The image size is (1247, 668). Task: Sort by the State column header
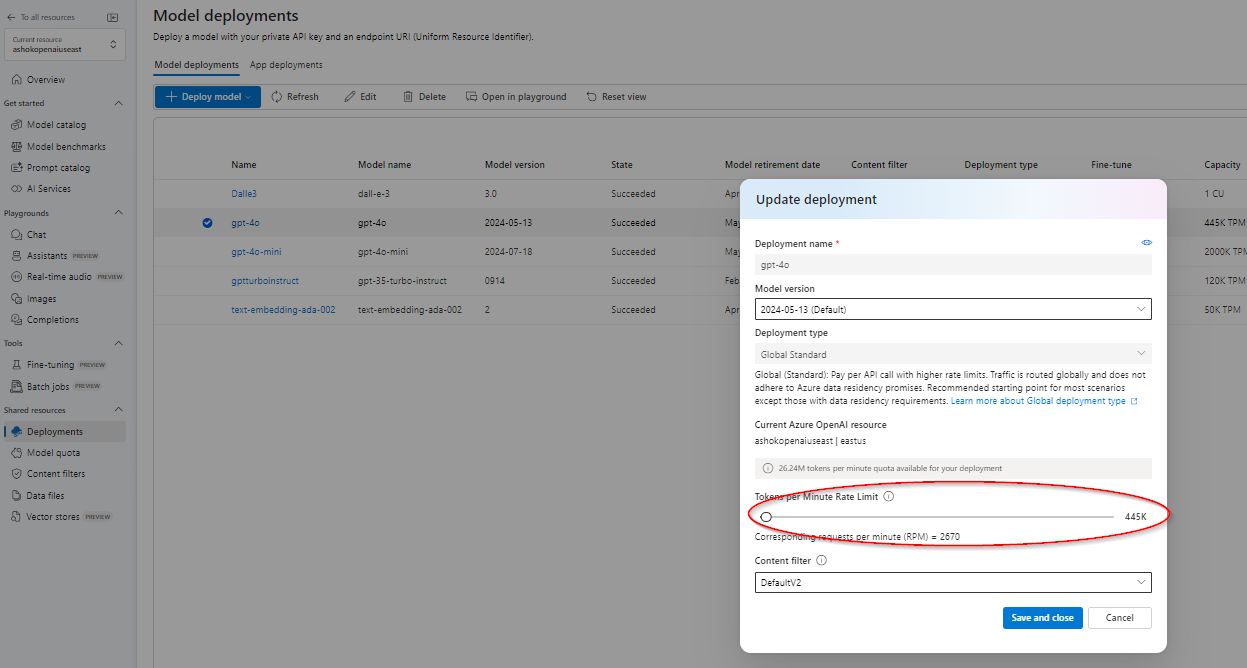[x=622, y=165]
